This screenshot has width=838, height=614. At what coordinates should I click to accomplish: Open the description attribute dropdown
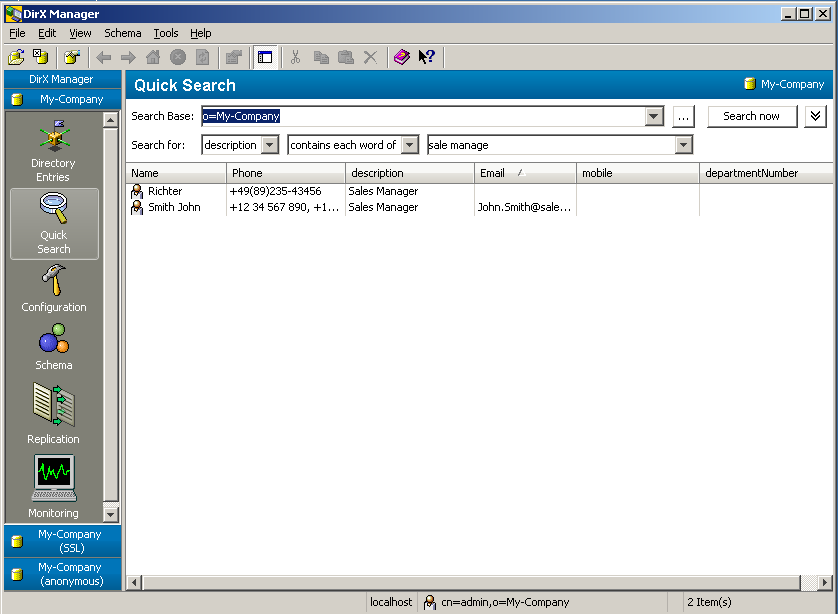(270, 146)
